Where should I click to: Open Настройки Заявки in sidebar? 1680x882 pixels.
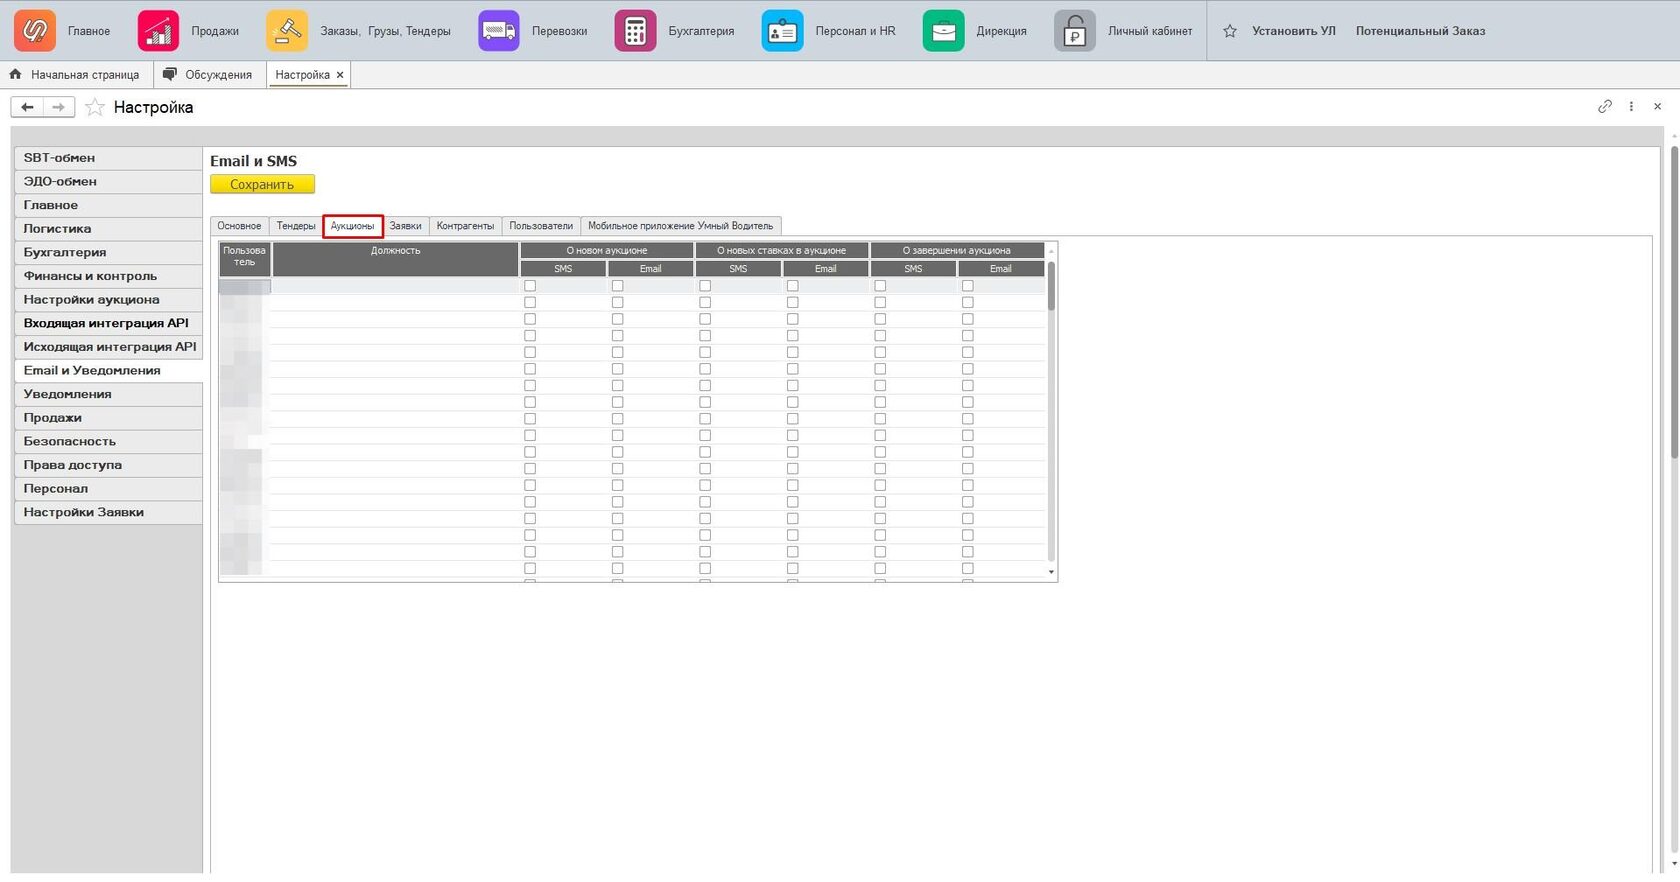pyautogui.click(x=108, y=512)
